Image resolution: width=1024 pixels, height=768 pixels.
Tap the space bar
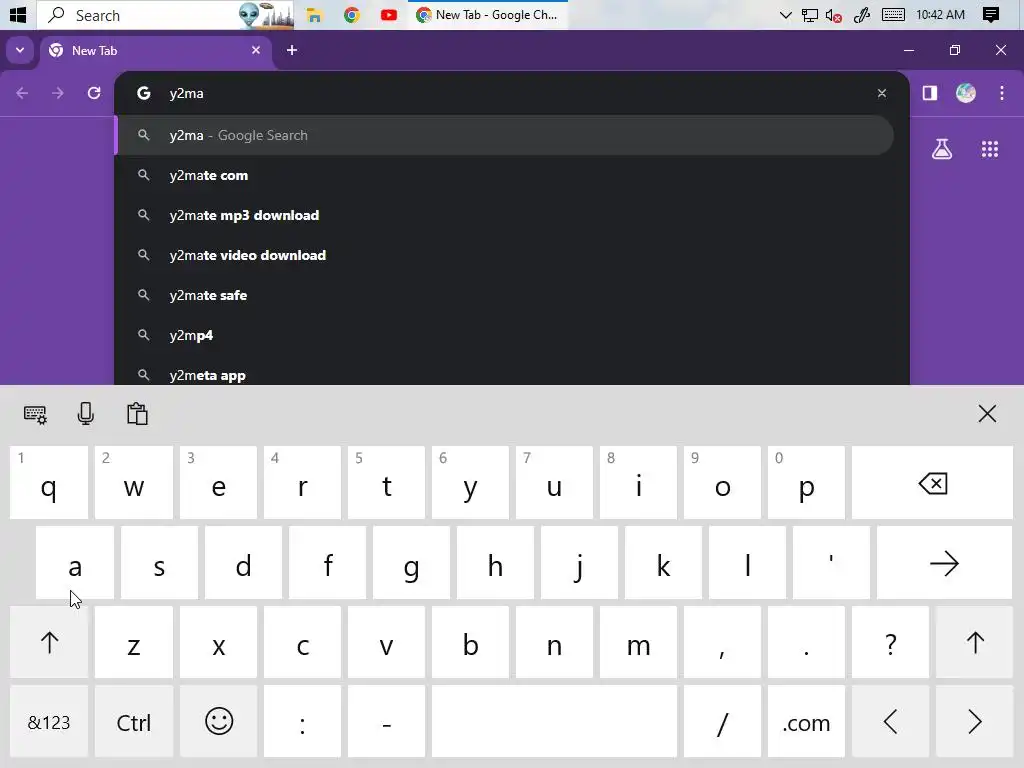(x=554, y=722)
